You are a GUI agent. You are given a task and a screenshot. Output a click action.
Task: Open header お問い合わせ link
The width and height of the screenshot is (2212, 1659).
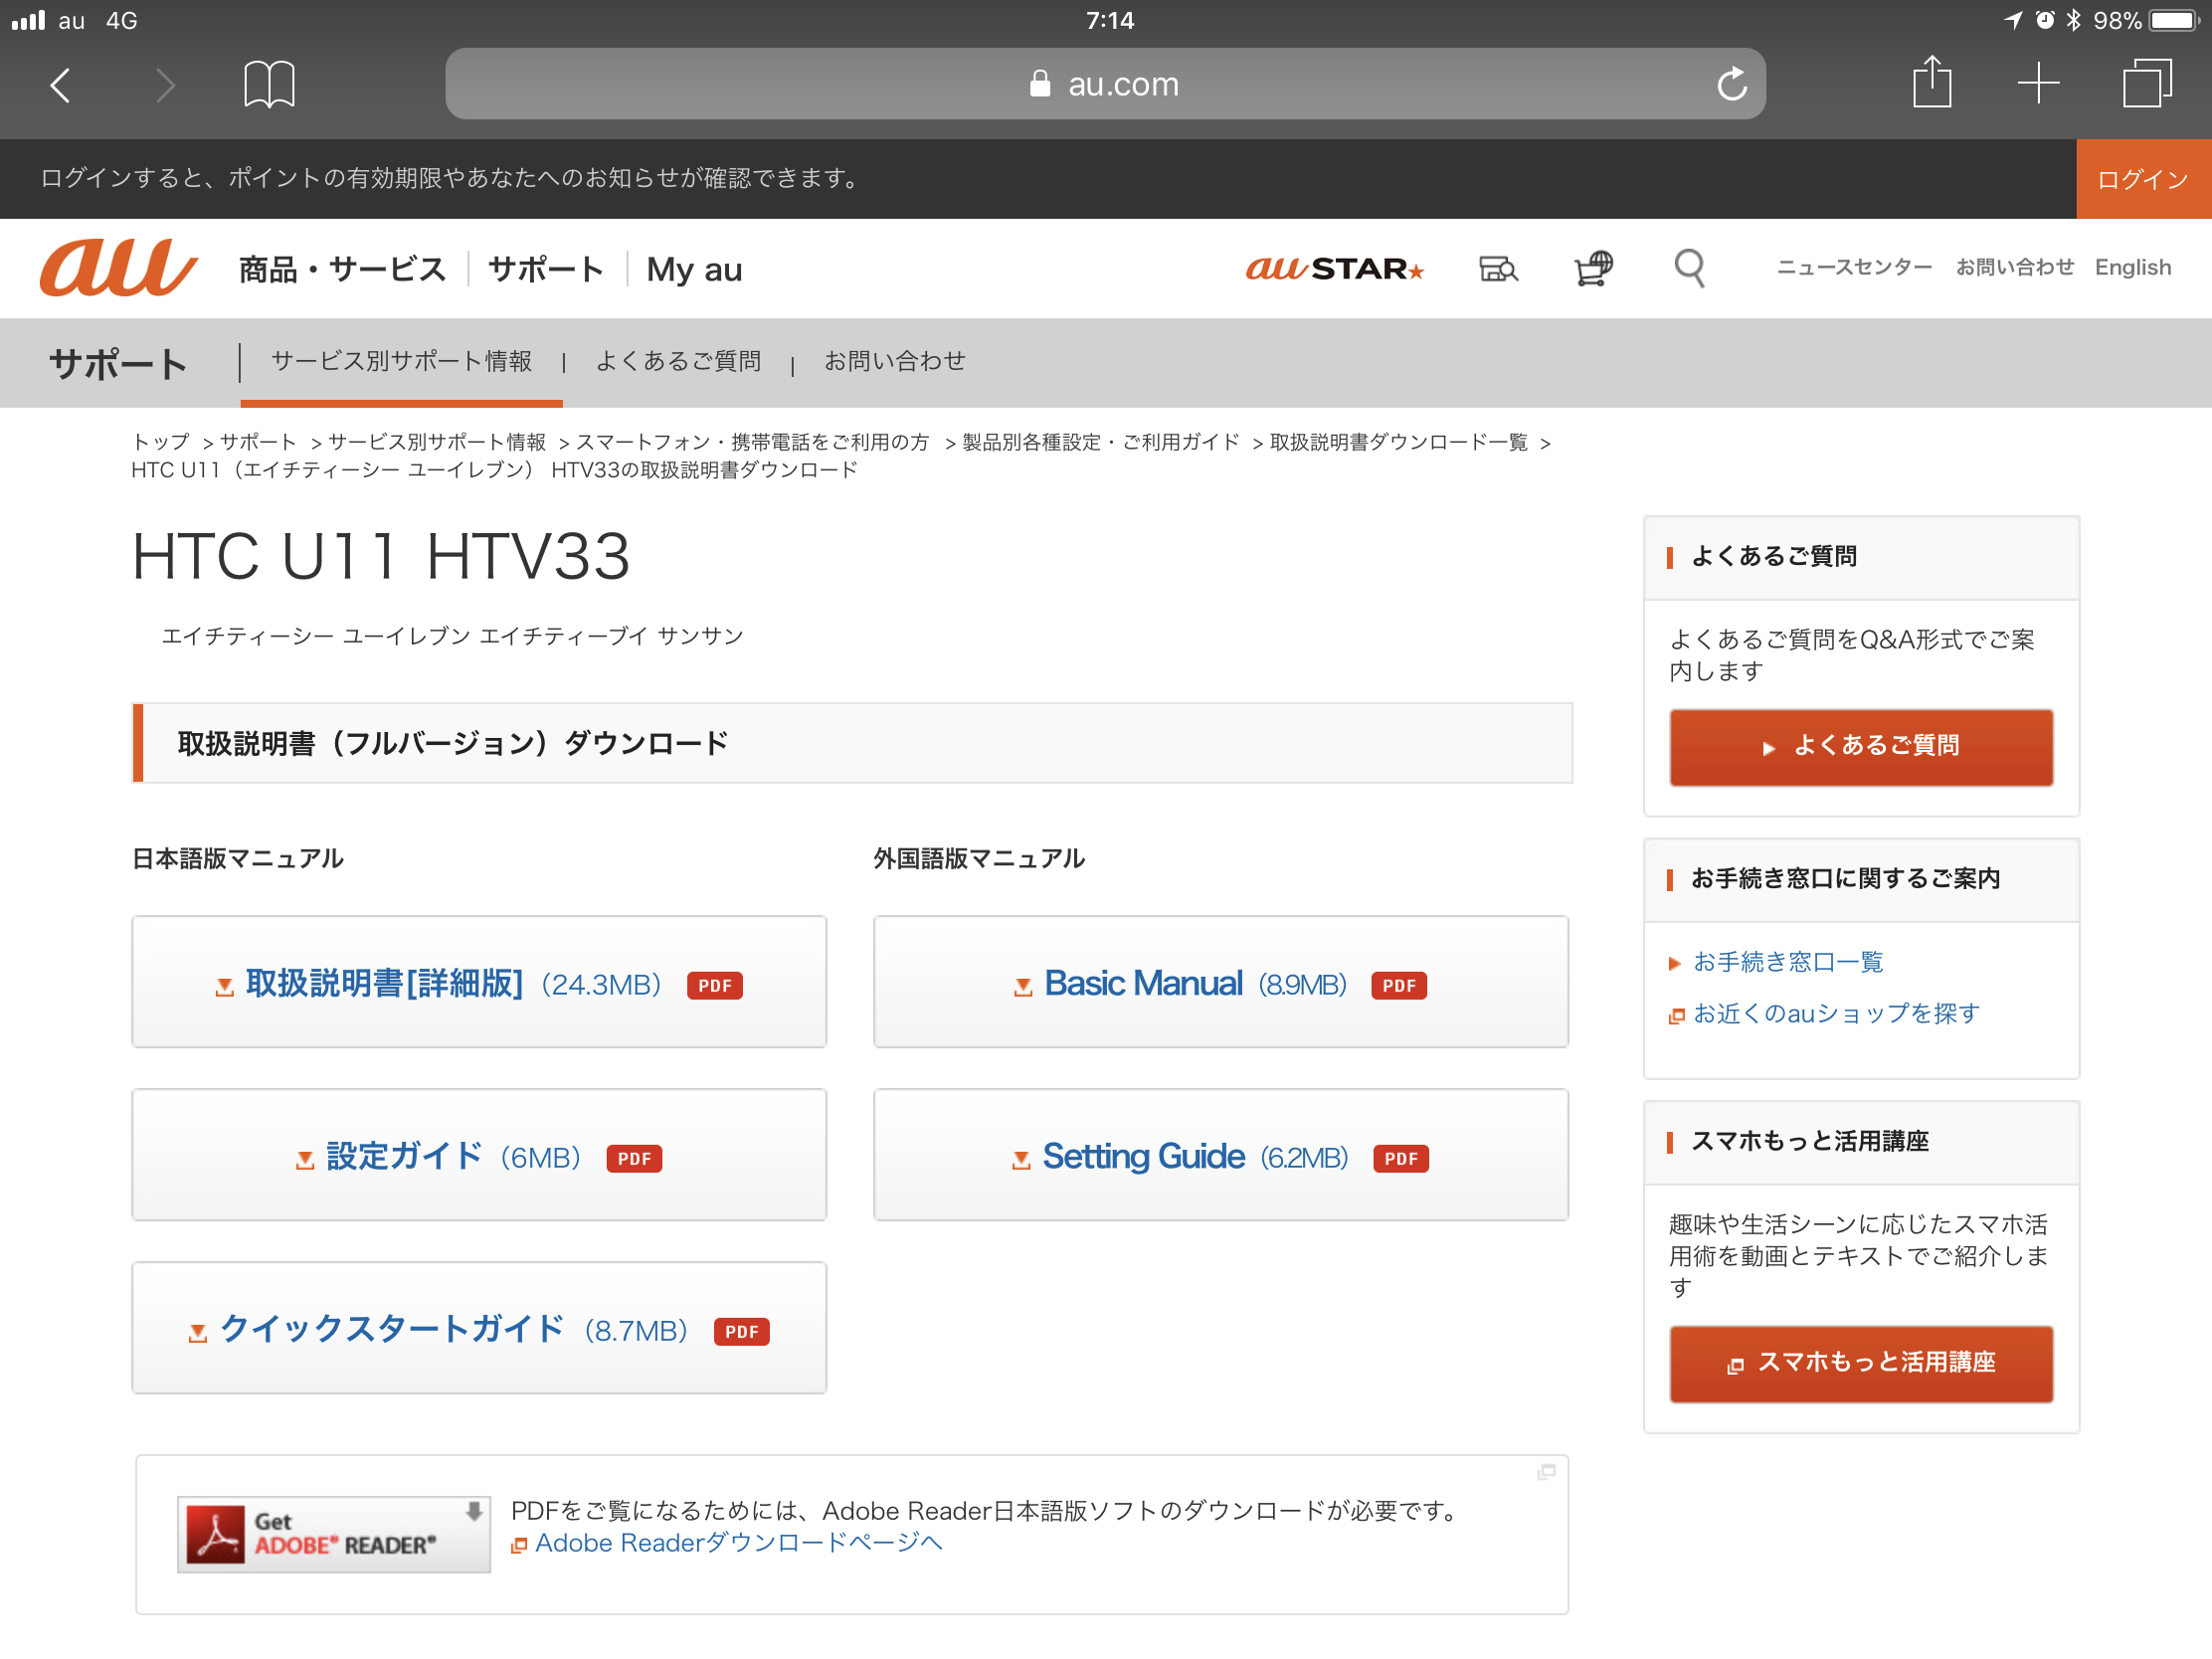2014,267
